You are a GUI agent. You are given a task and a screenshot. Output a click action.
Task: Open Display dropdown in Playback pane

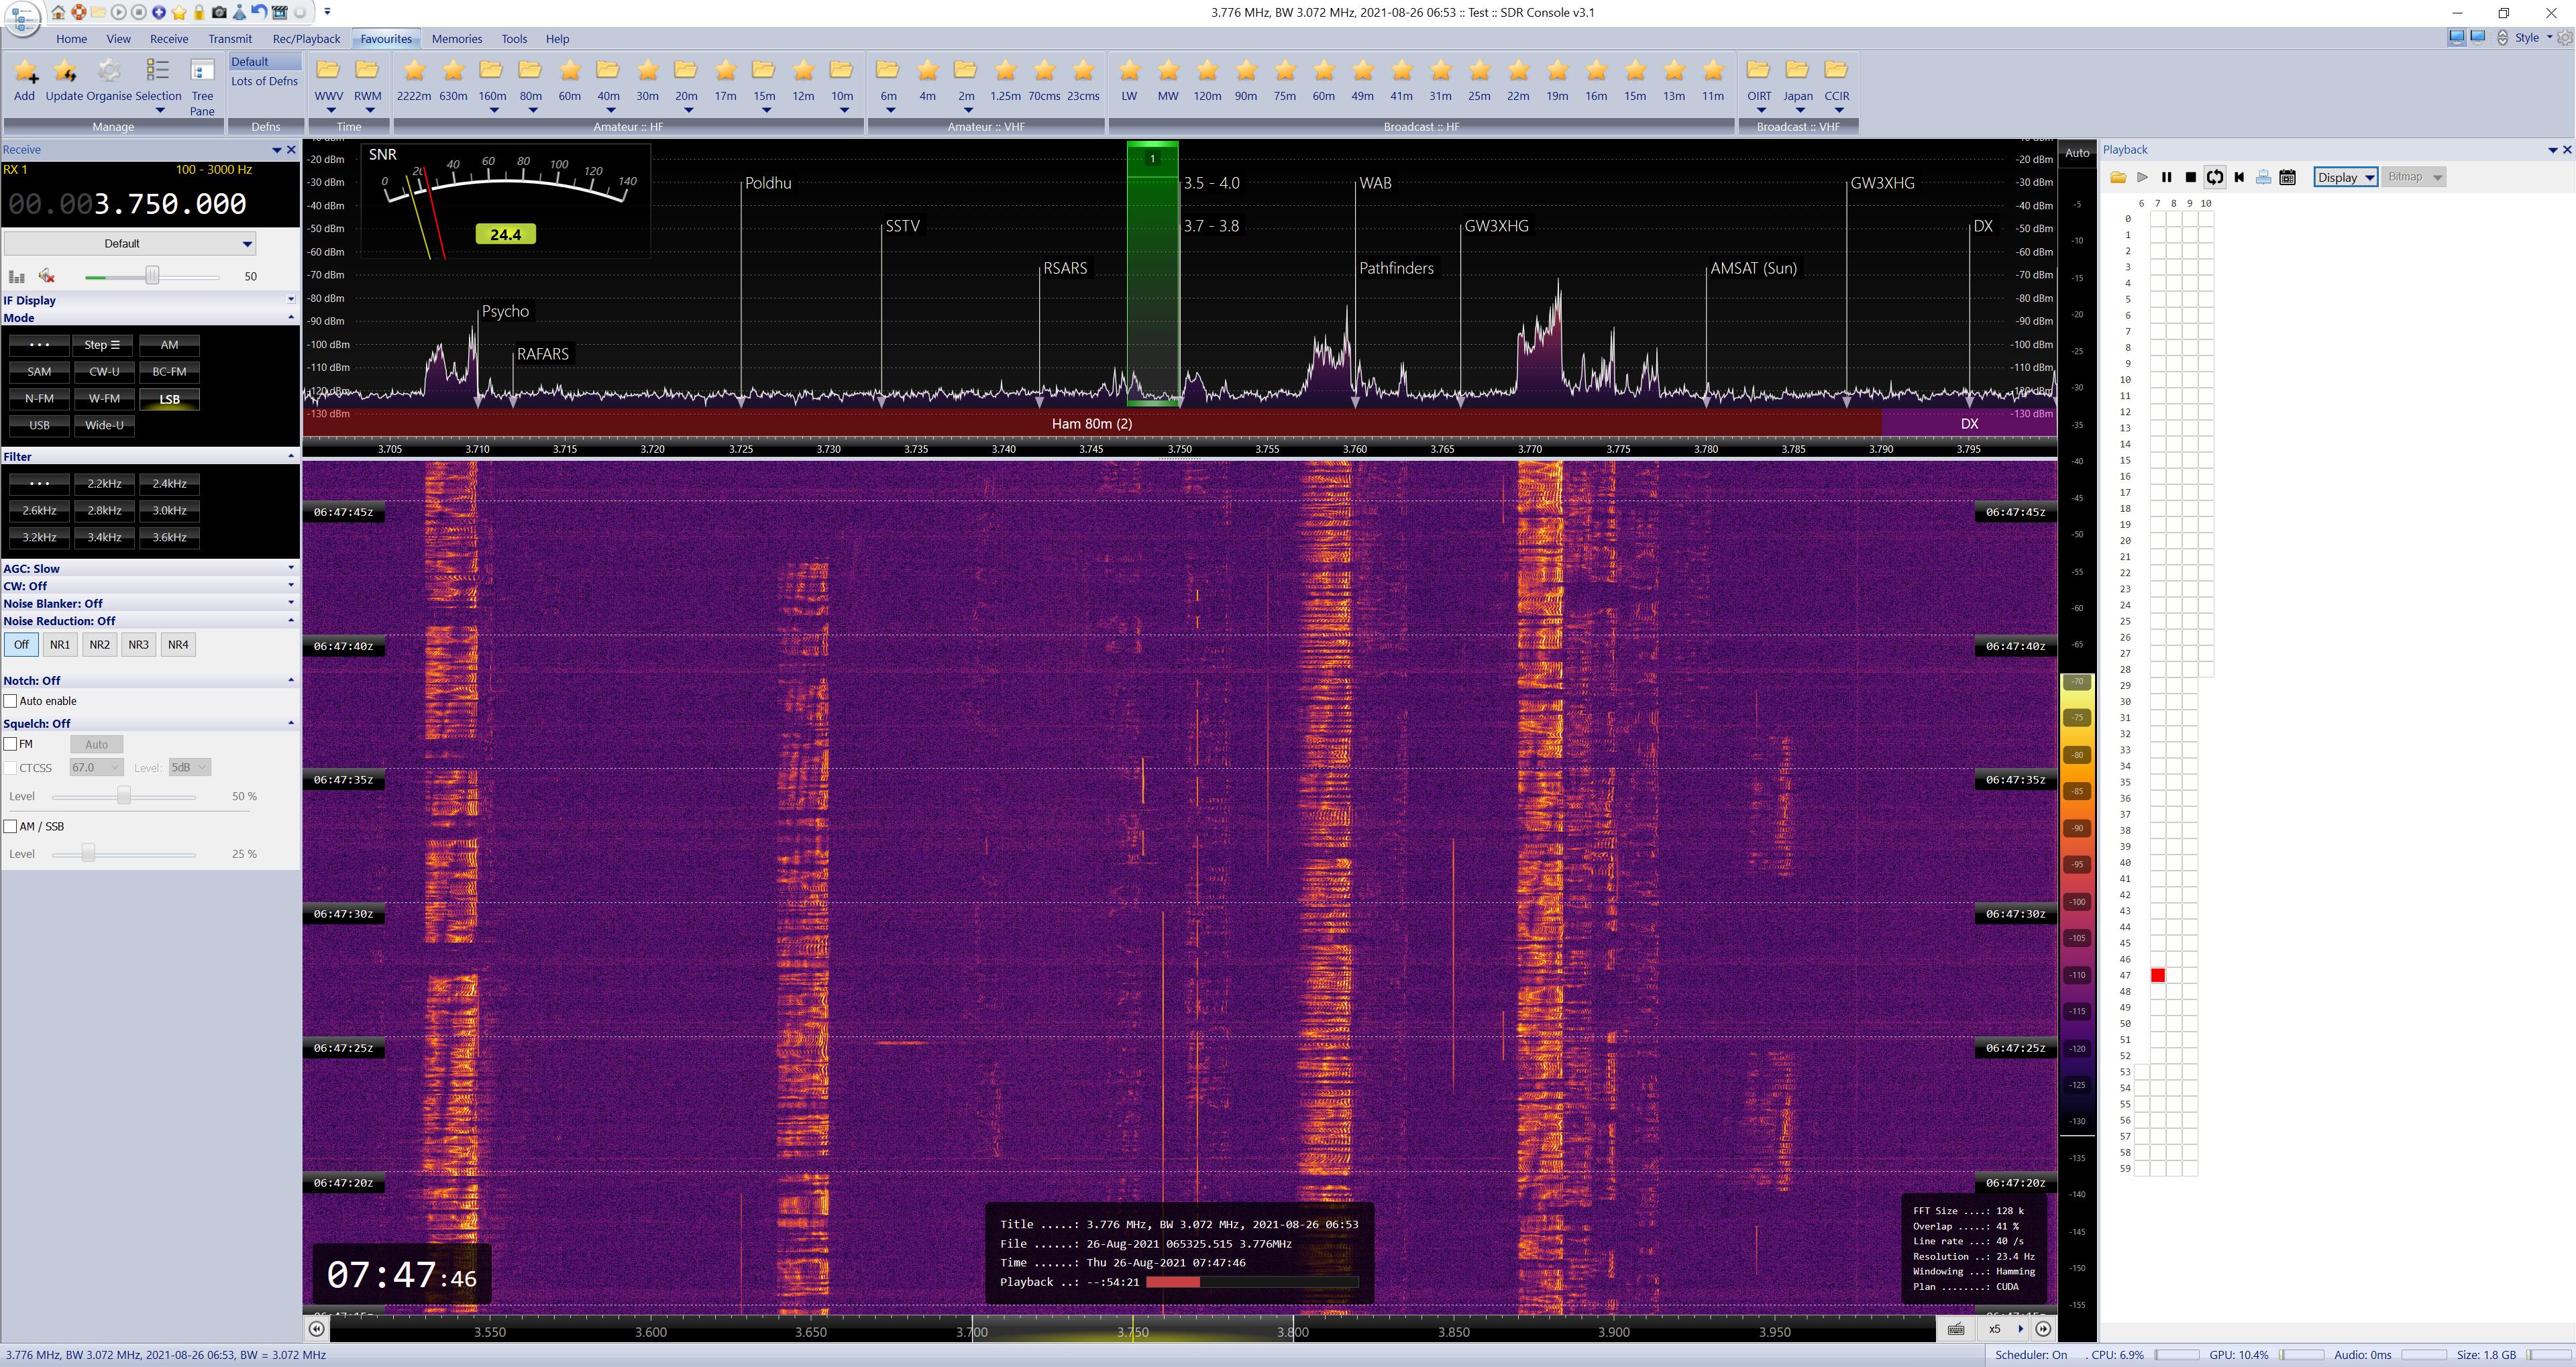2345,177
